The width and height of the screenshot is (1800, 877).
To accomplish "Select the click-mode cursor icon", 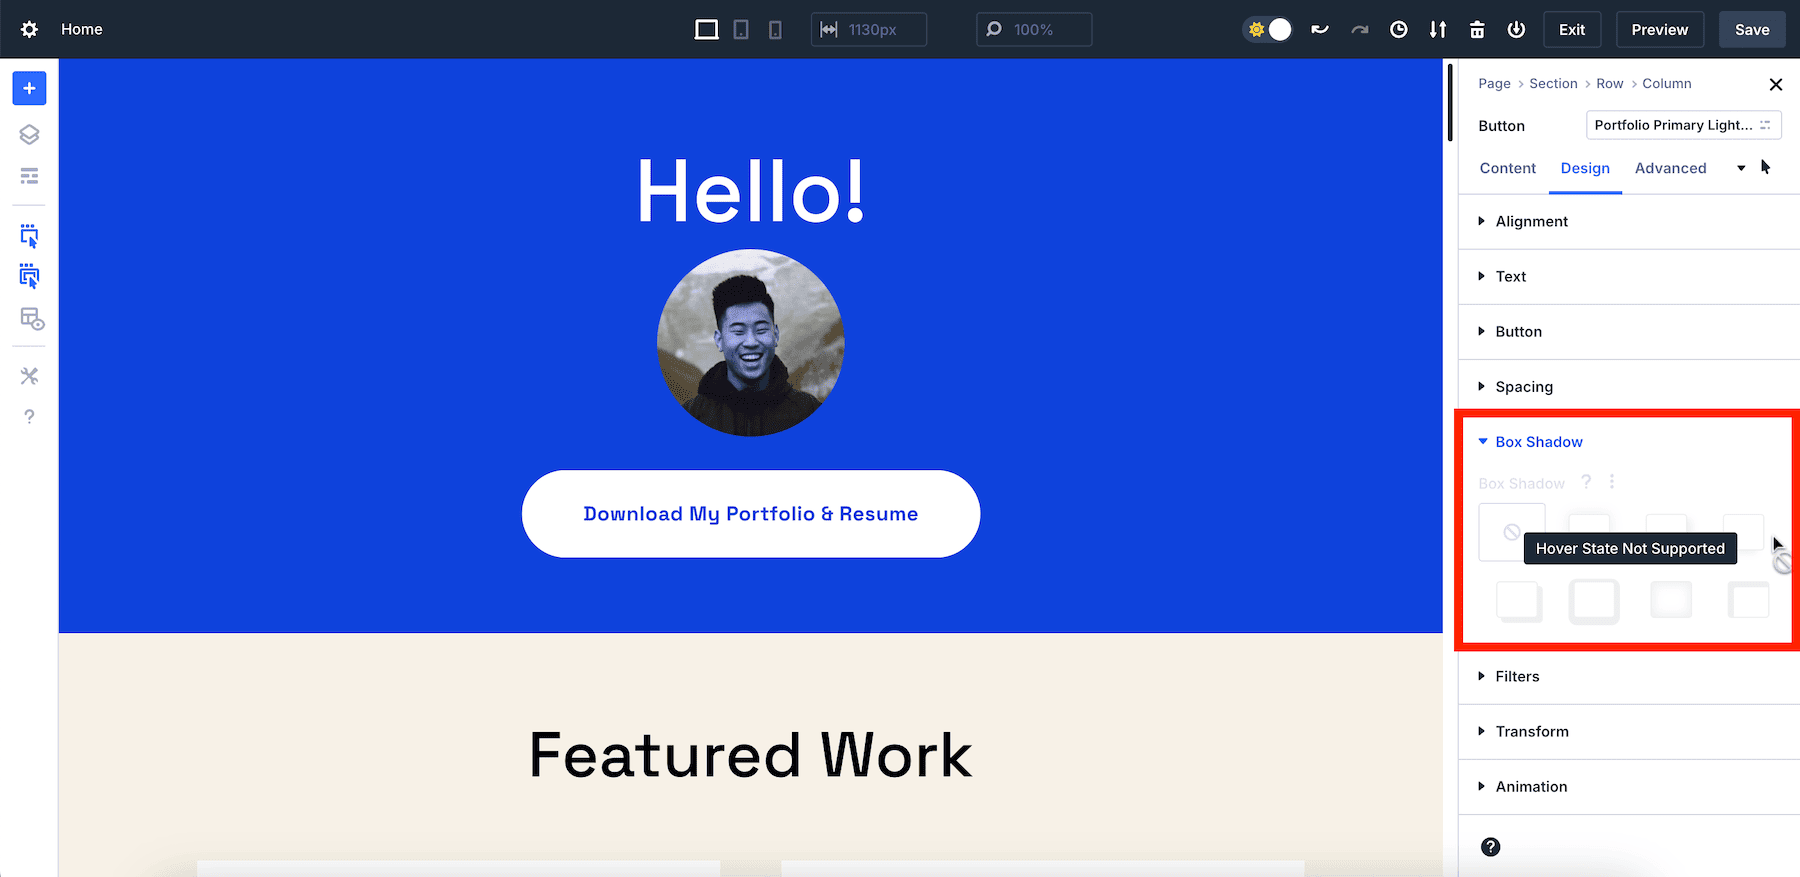I will click(x=29, y=236).
